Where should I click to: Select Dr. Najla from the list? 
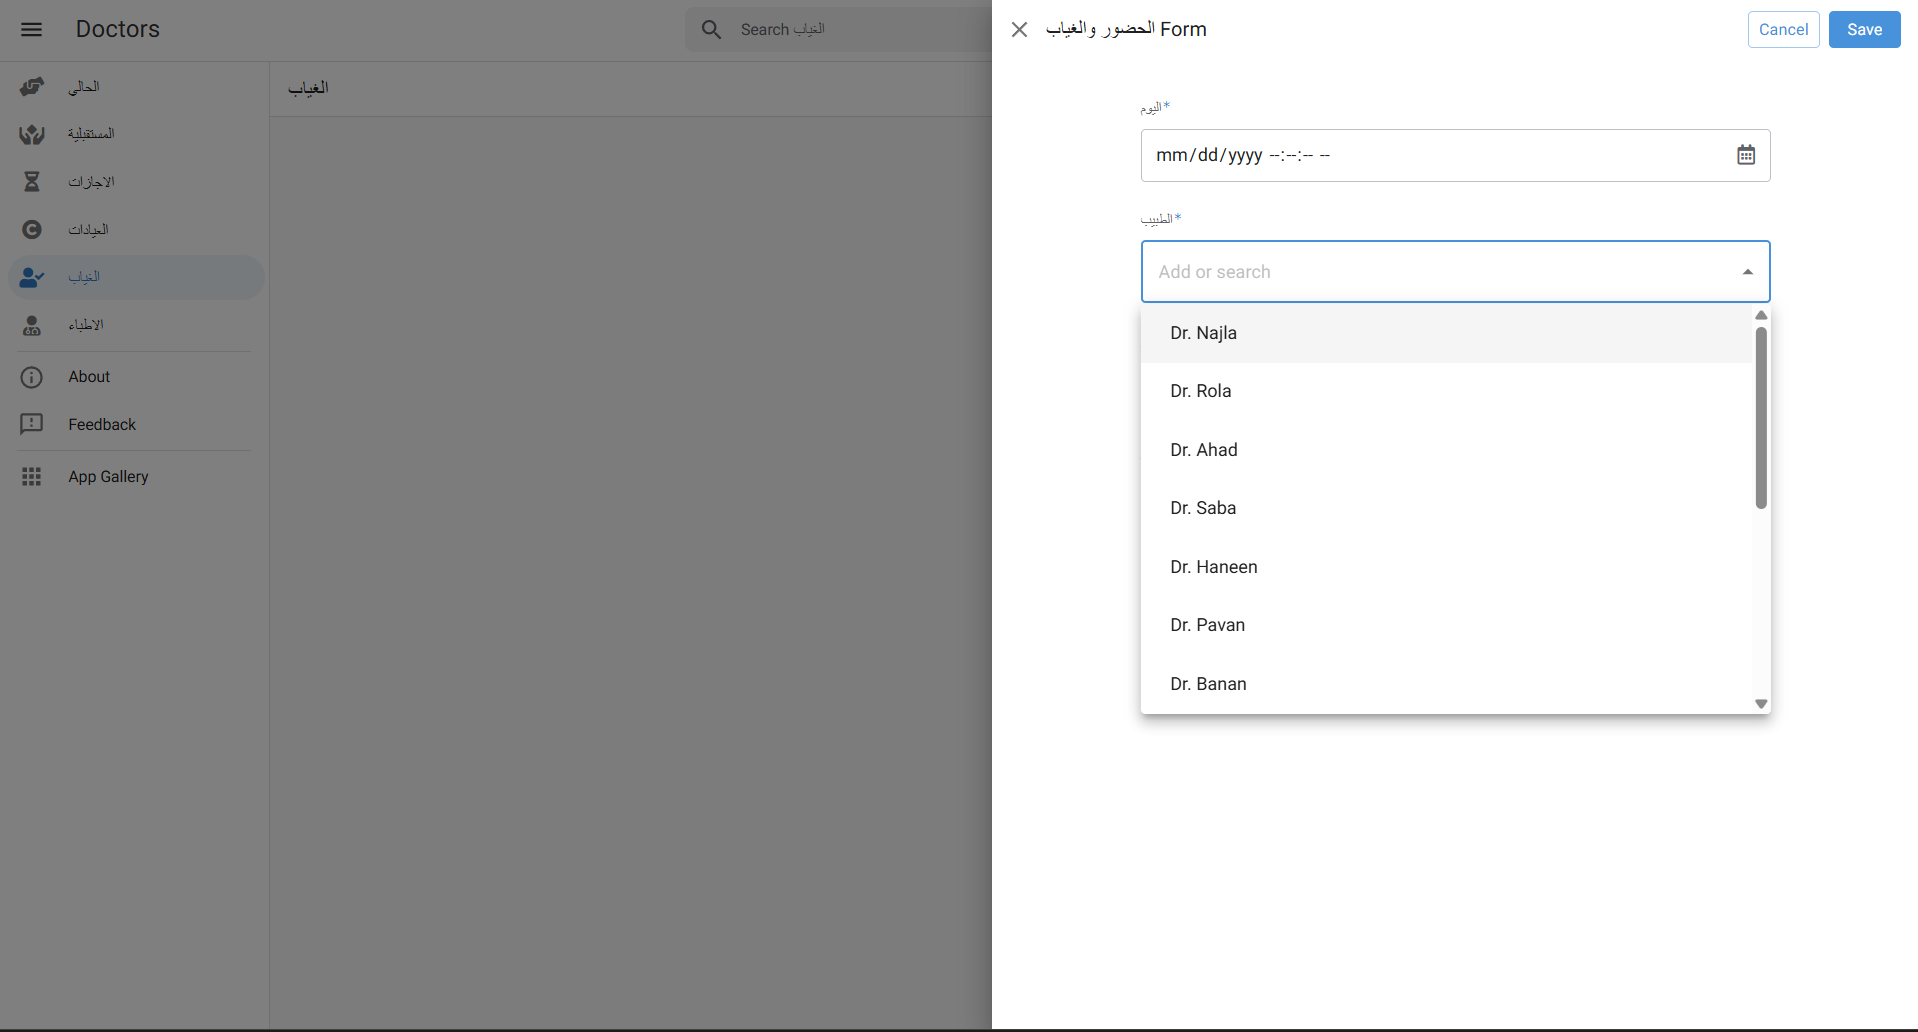[1203, 333]
